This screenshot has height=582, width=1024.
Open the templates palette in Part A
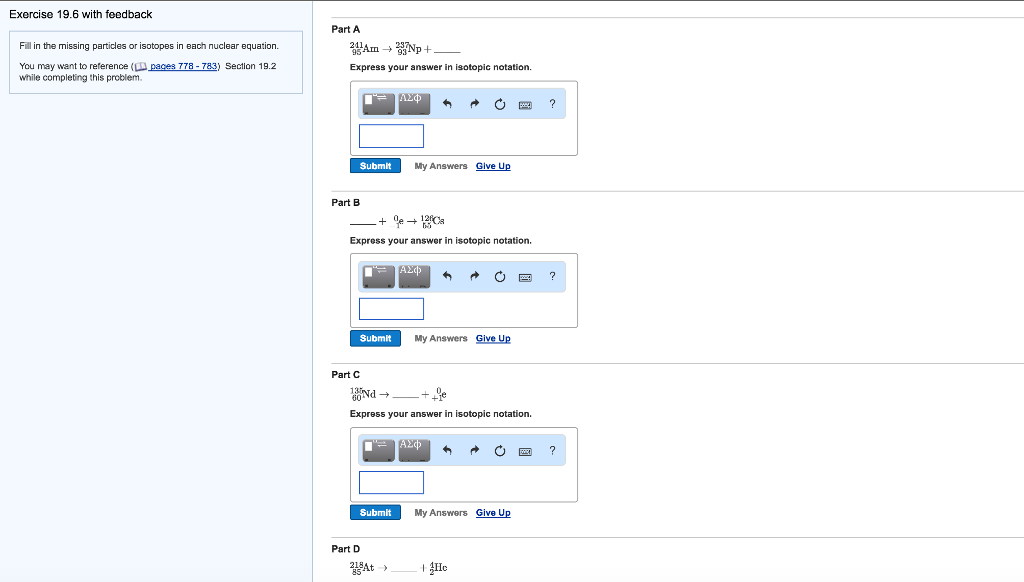(379, 103)
